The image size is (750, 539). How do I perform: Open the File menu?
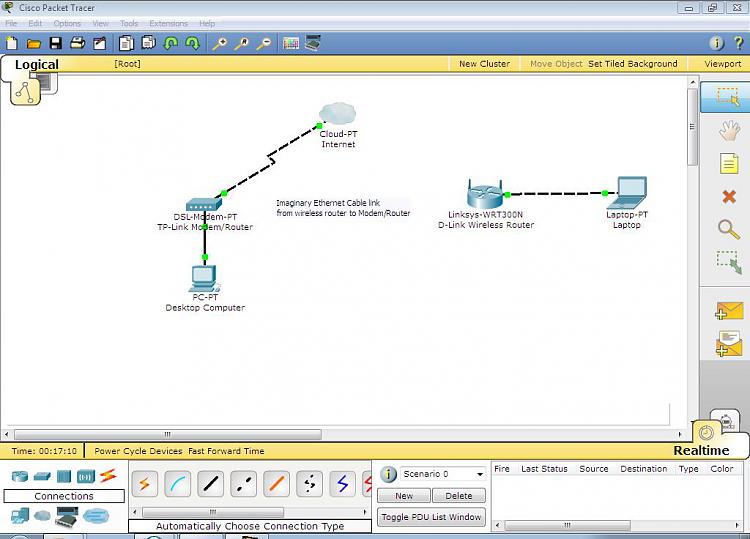pyautogui.click(x=11, y=23)
